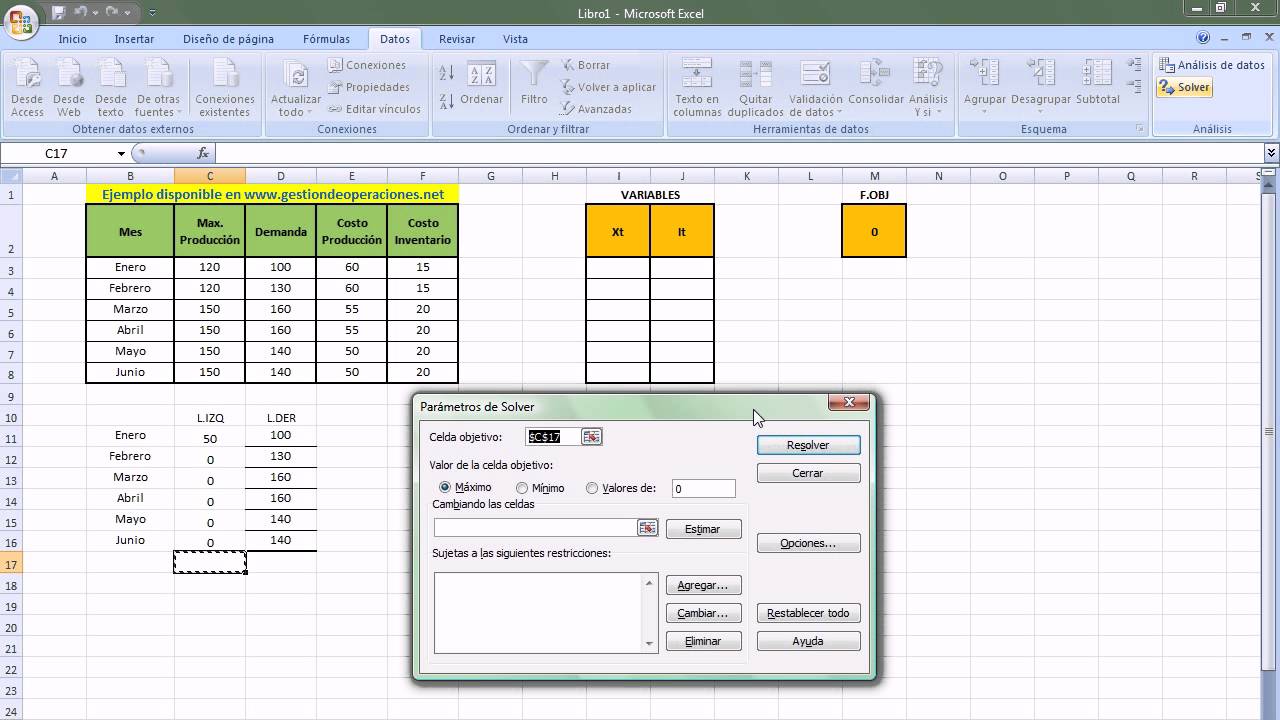Expand the Análisis Y si dropdown
The height and width of the screenshot is (720, 1280).
(929, 87)
